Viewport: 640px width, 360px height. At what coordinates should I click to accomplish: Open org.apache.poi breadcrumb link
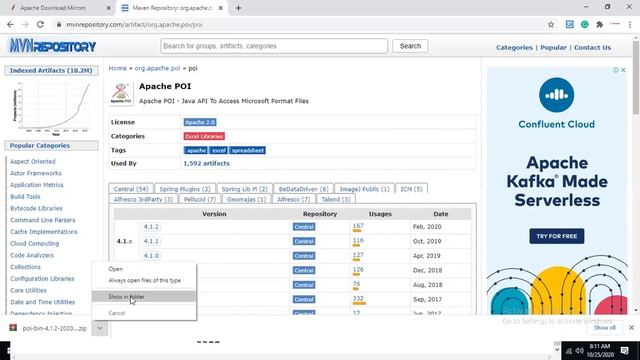[157, 68]
